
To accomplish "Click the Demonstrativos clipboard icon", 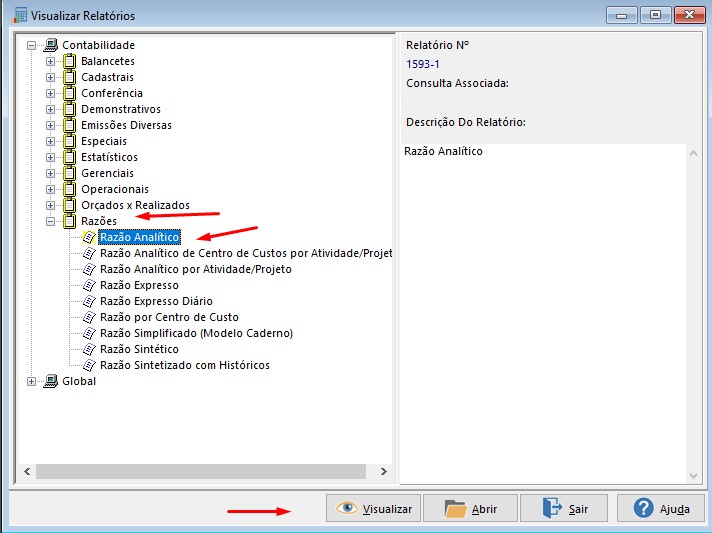I will [69, 109].
